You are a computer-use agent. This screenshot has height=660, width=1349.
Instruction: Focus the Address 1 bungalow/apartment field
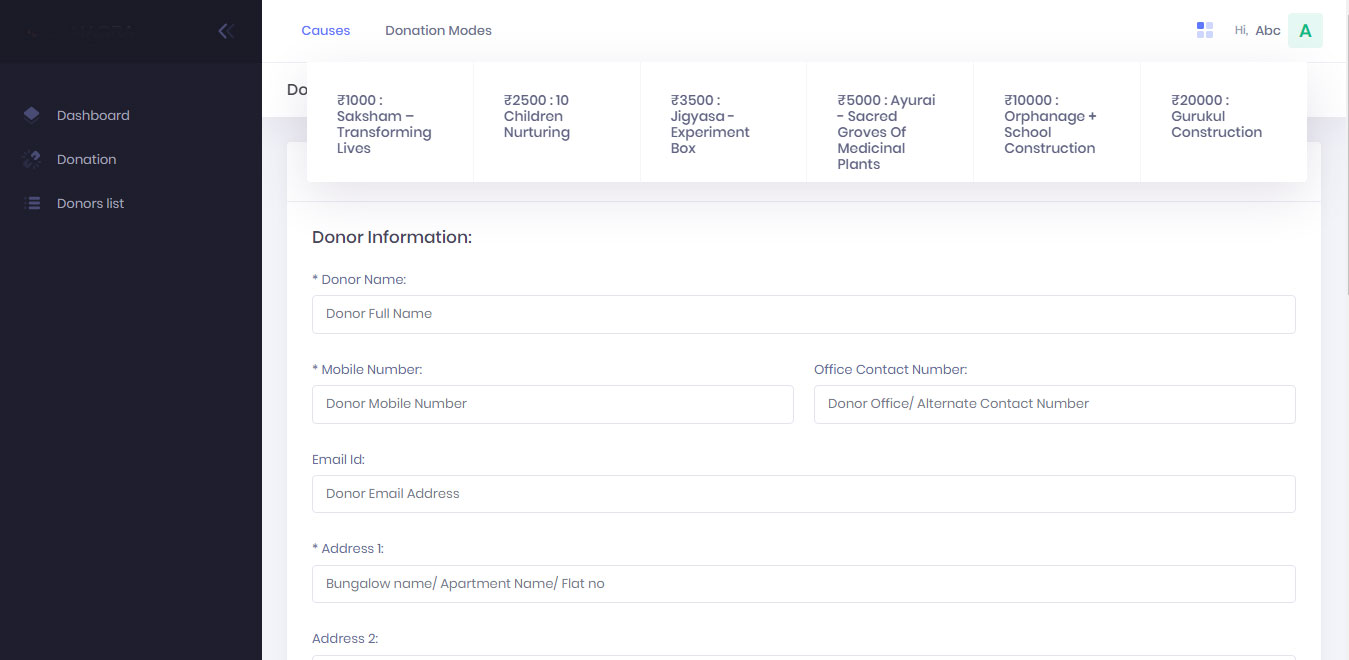click(804, 584)
